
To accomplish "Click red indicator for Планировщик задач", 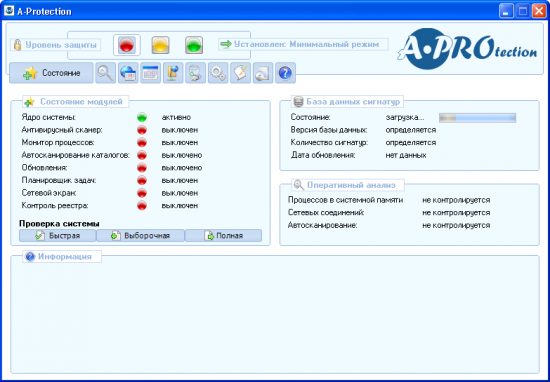I will 142,181.
